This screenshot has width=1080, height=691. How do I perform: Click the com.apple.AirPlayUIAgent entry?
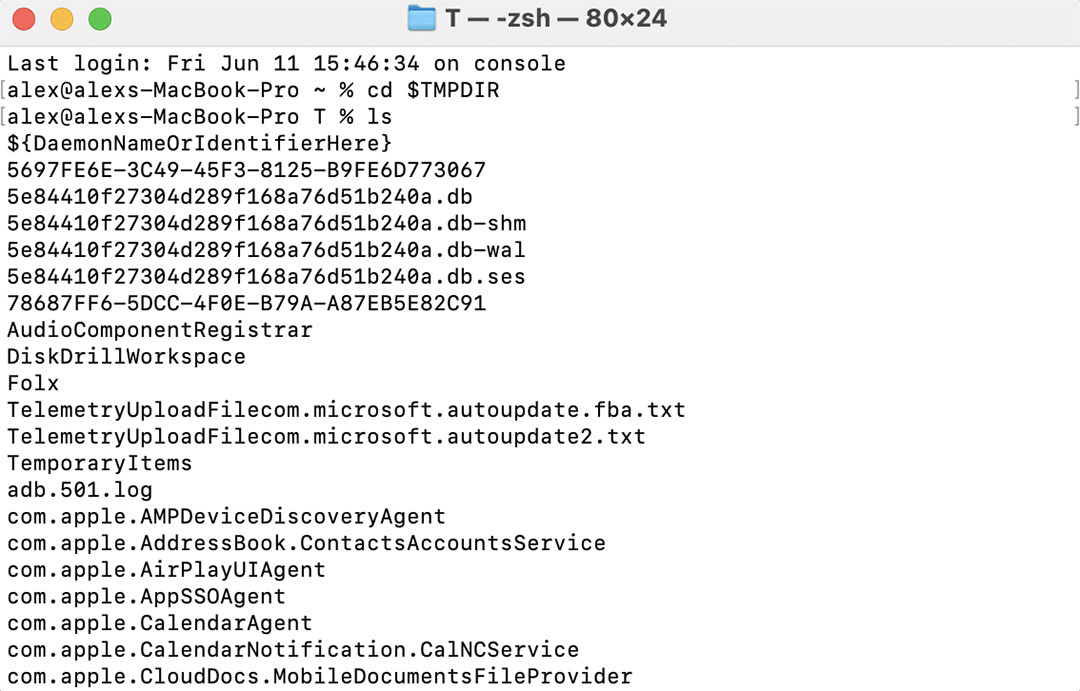[166, 570]
